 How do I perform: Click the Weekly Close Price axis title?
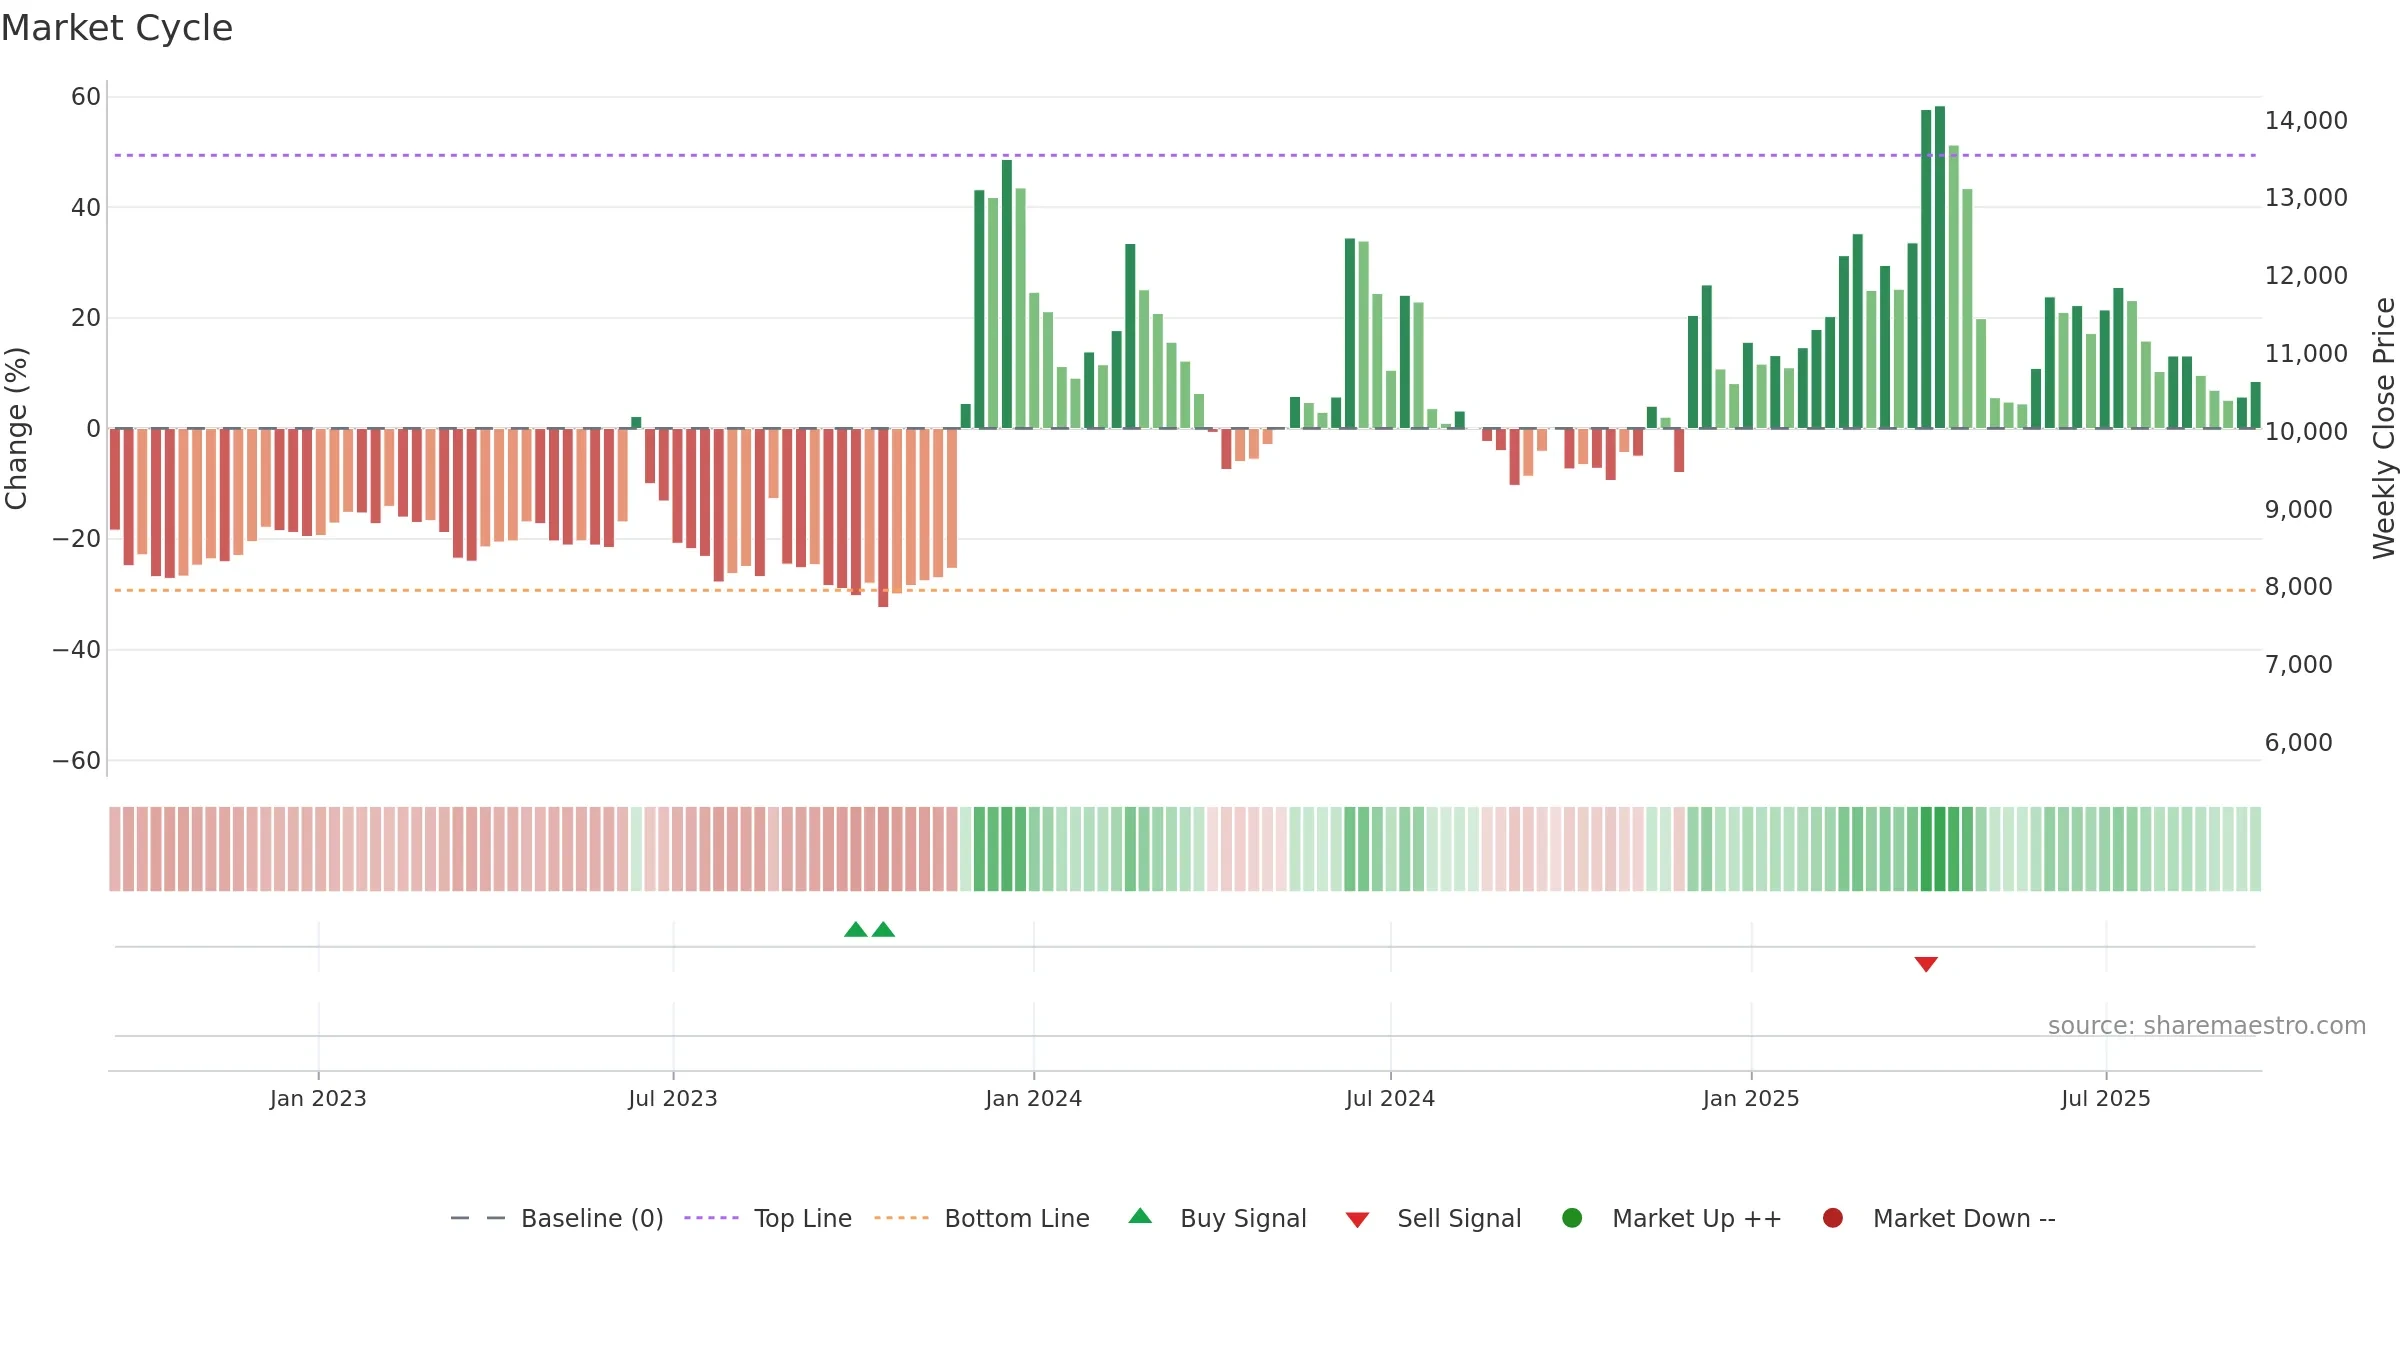[2384, 428]
